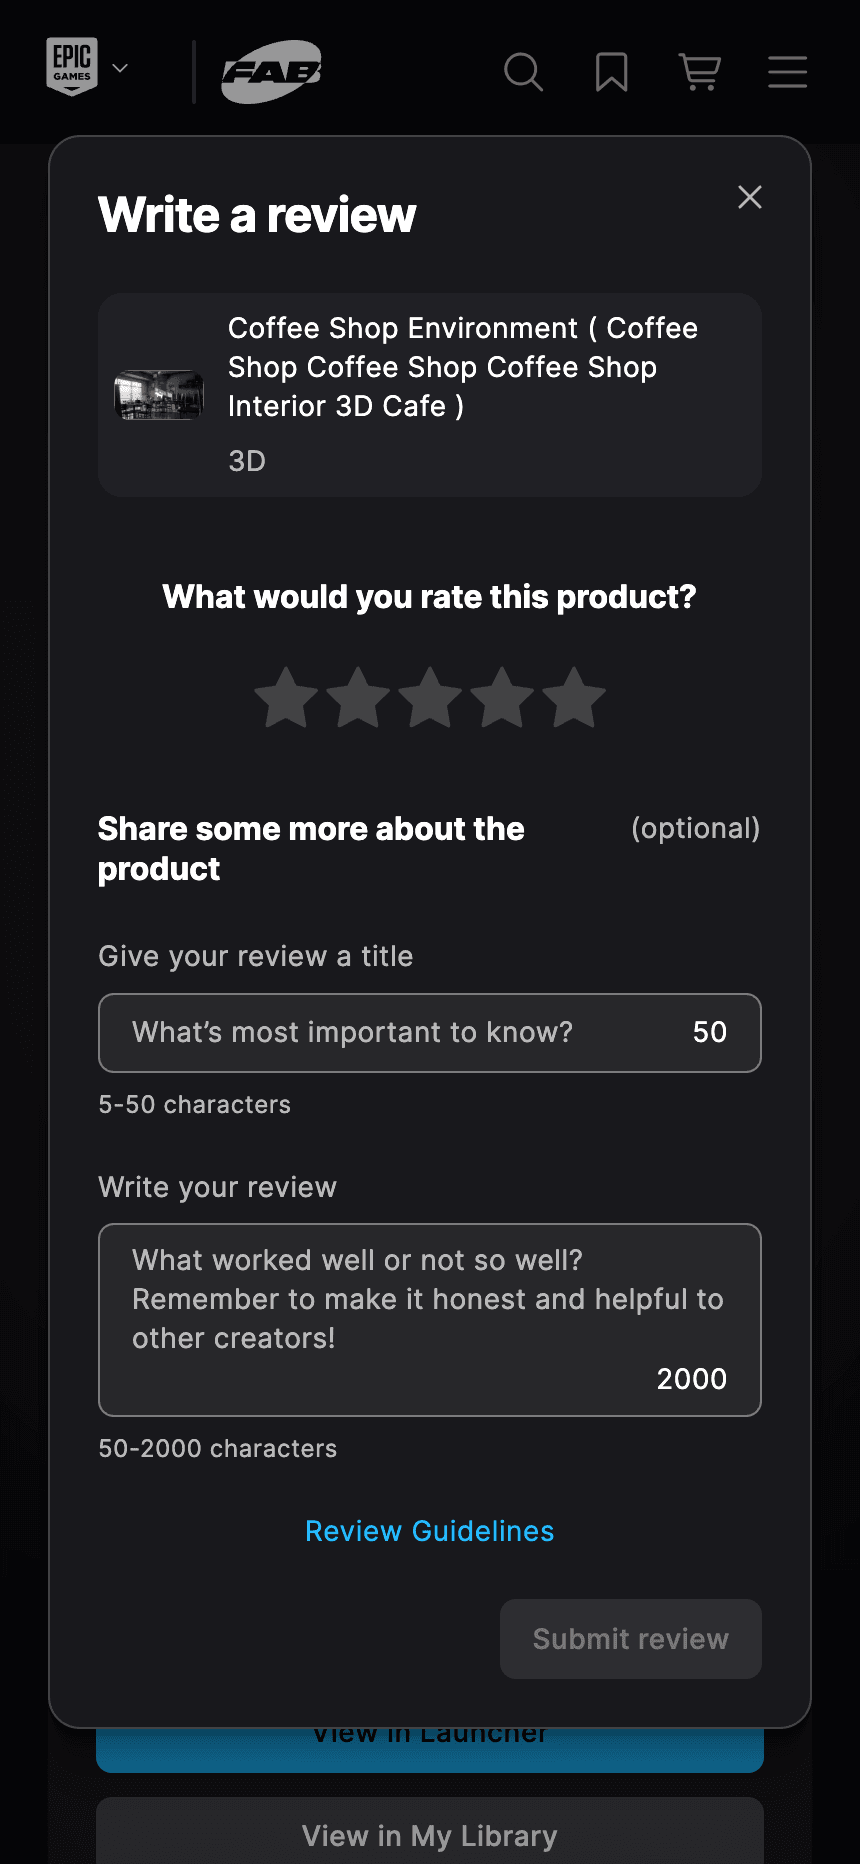Close the Write a review dialog

pos(750,197)
